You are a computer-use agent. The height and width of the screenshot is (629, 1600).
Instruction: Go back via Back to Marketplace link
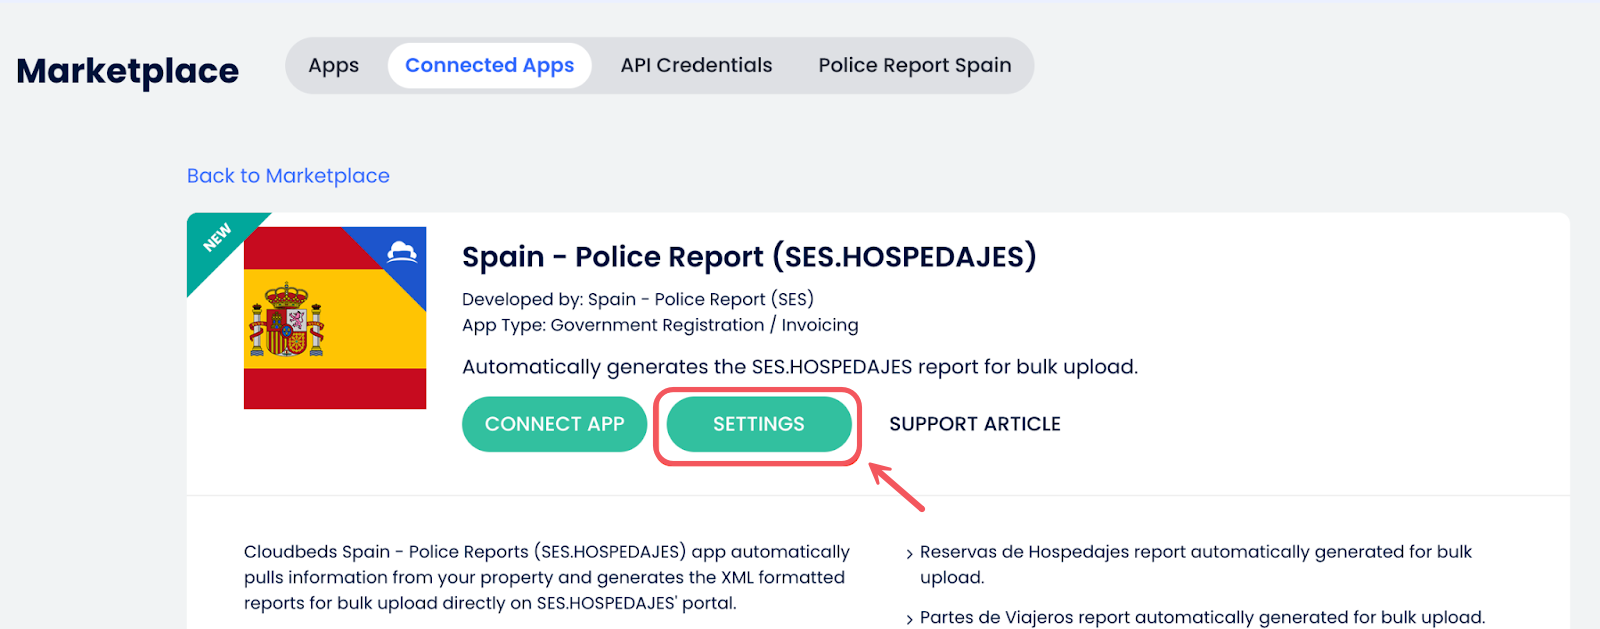pos(288,176)
